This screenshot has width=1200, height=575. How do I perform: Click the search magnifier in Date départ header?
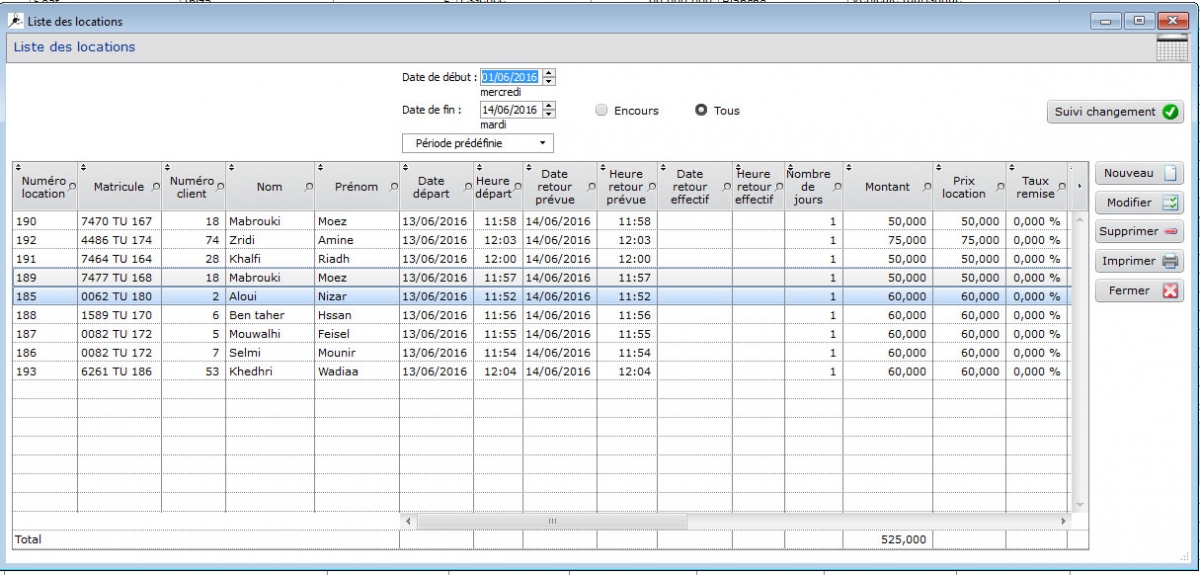click(467, 187)
